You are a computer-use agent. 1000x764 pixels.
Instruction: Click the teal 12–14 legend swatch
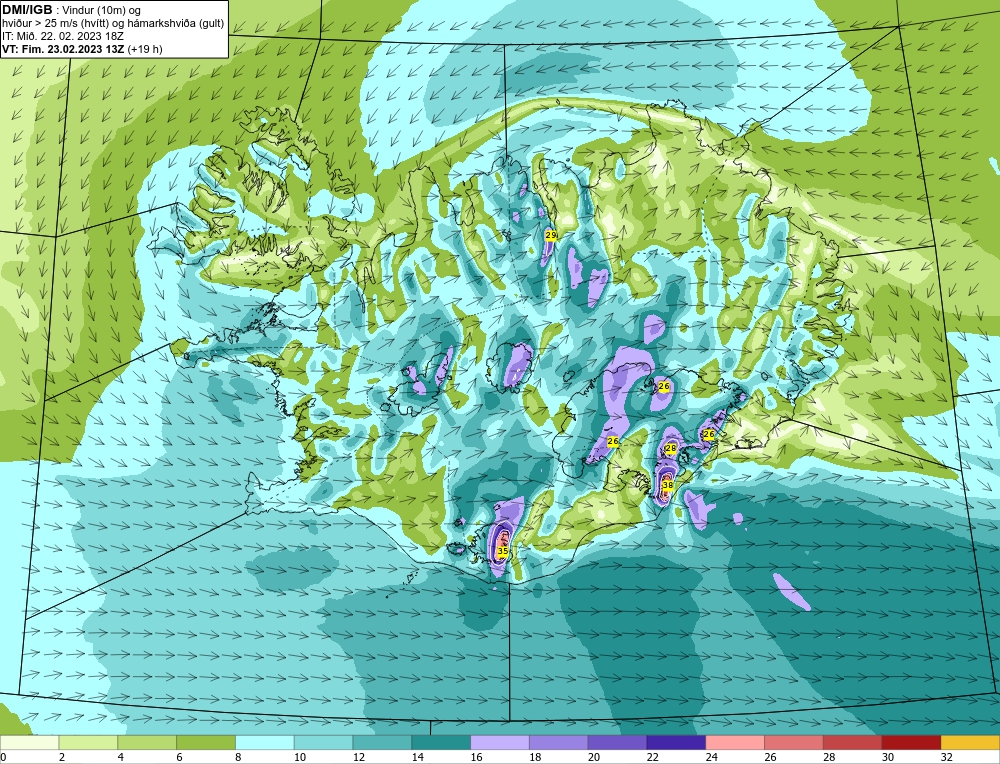click(382, 743)
